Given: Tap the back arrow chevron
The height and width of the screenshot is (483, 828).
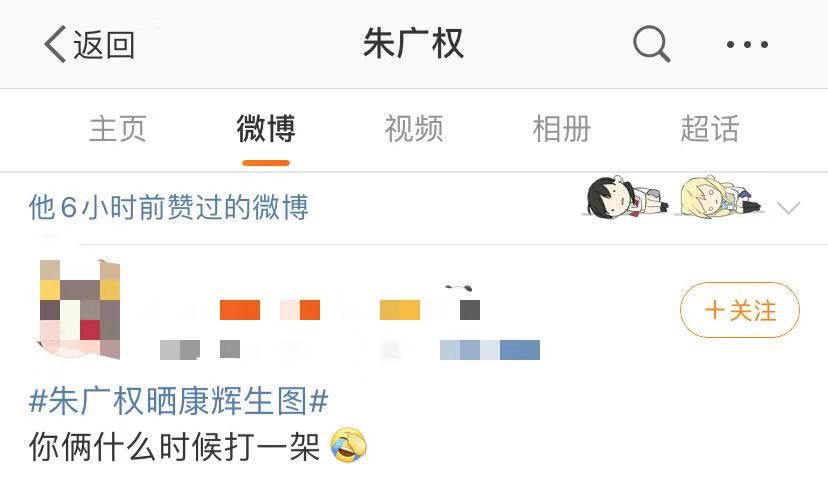Looking at the screenshot, I should pyautogui.click(x=55, y=44).
